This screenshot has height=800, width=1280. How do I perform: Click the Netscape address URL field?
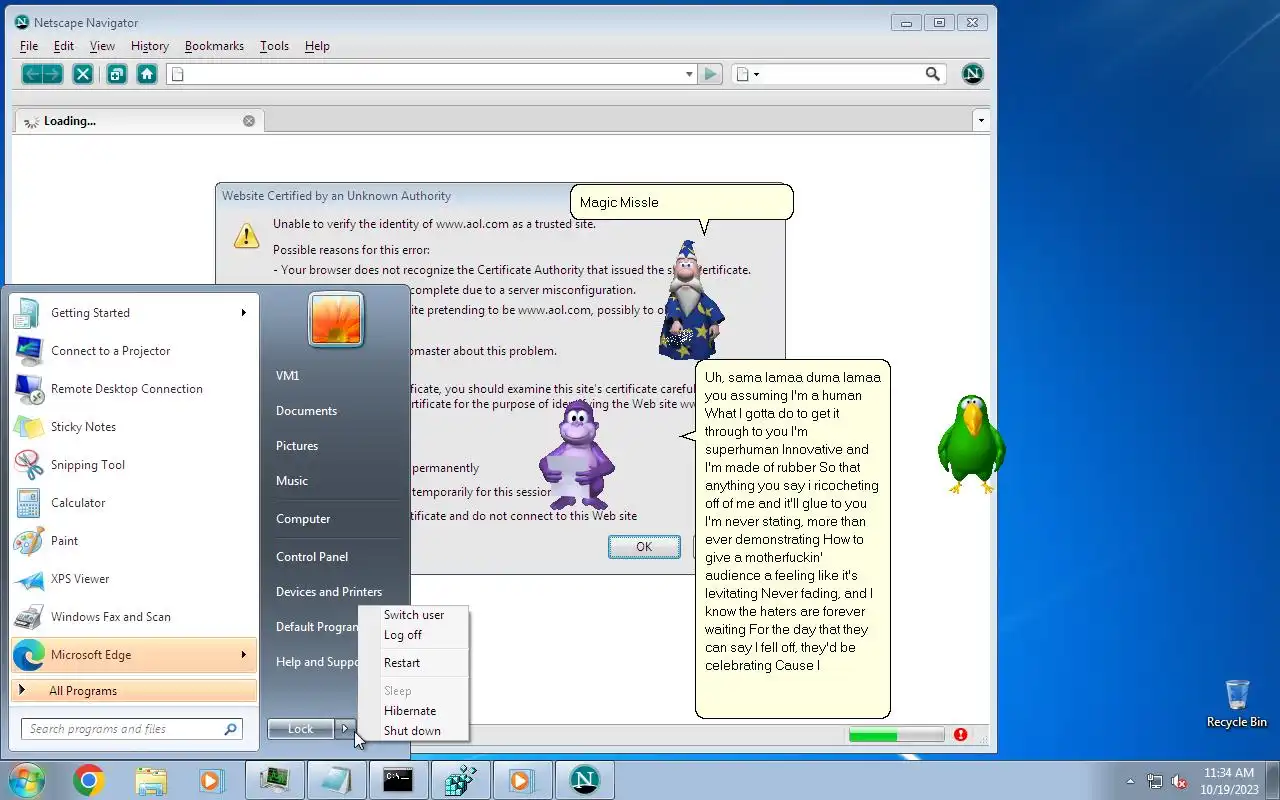tap(431, 74)
